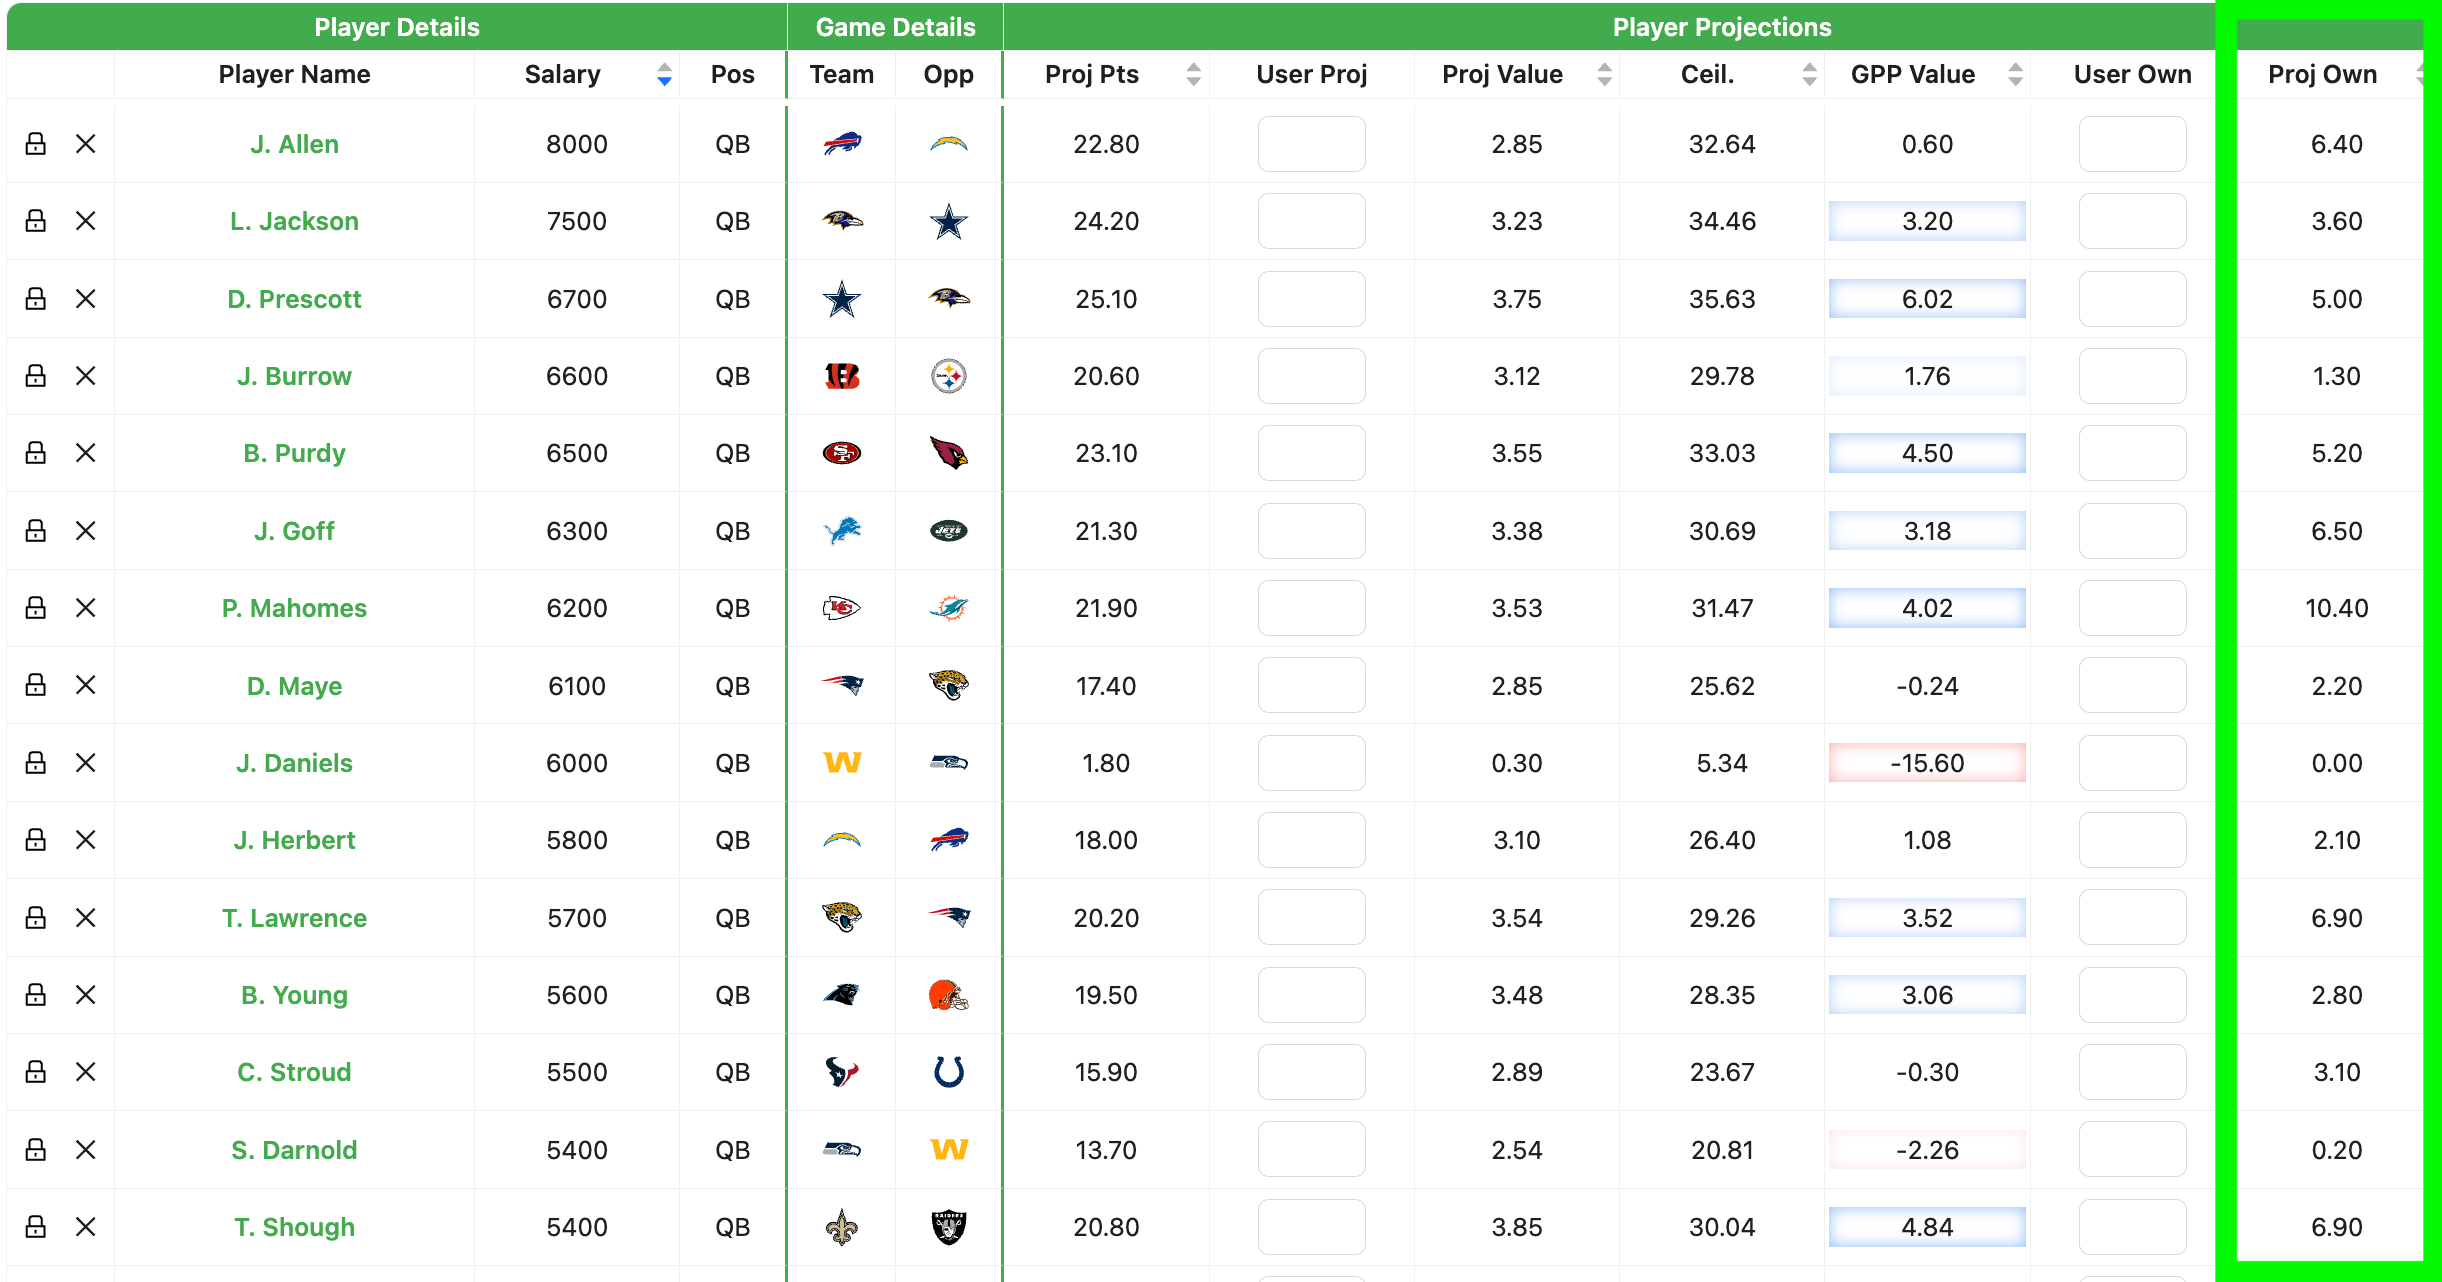Click User Own field for T. Shough
The image size is (2442, 1282).
click(2132, 1227)
